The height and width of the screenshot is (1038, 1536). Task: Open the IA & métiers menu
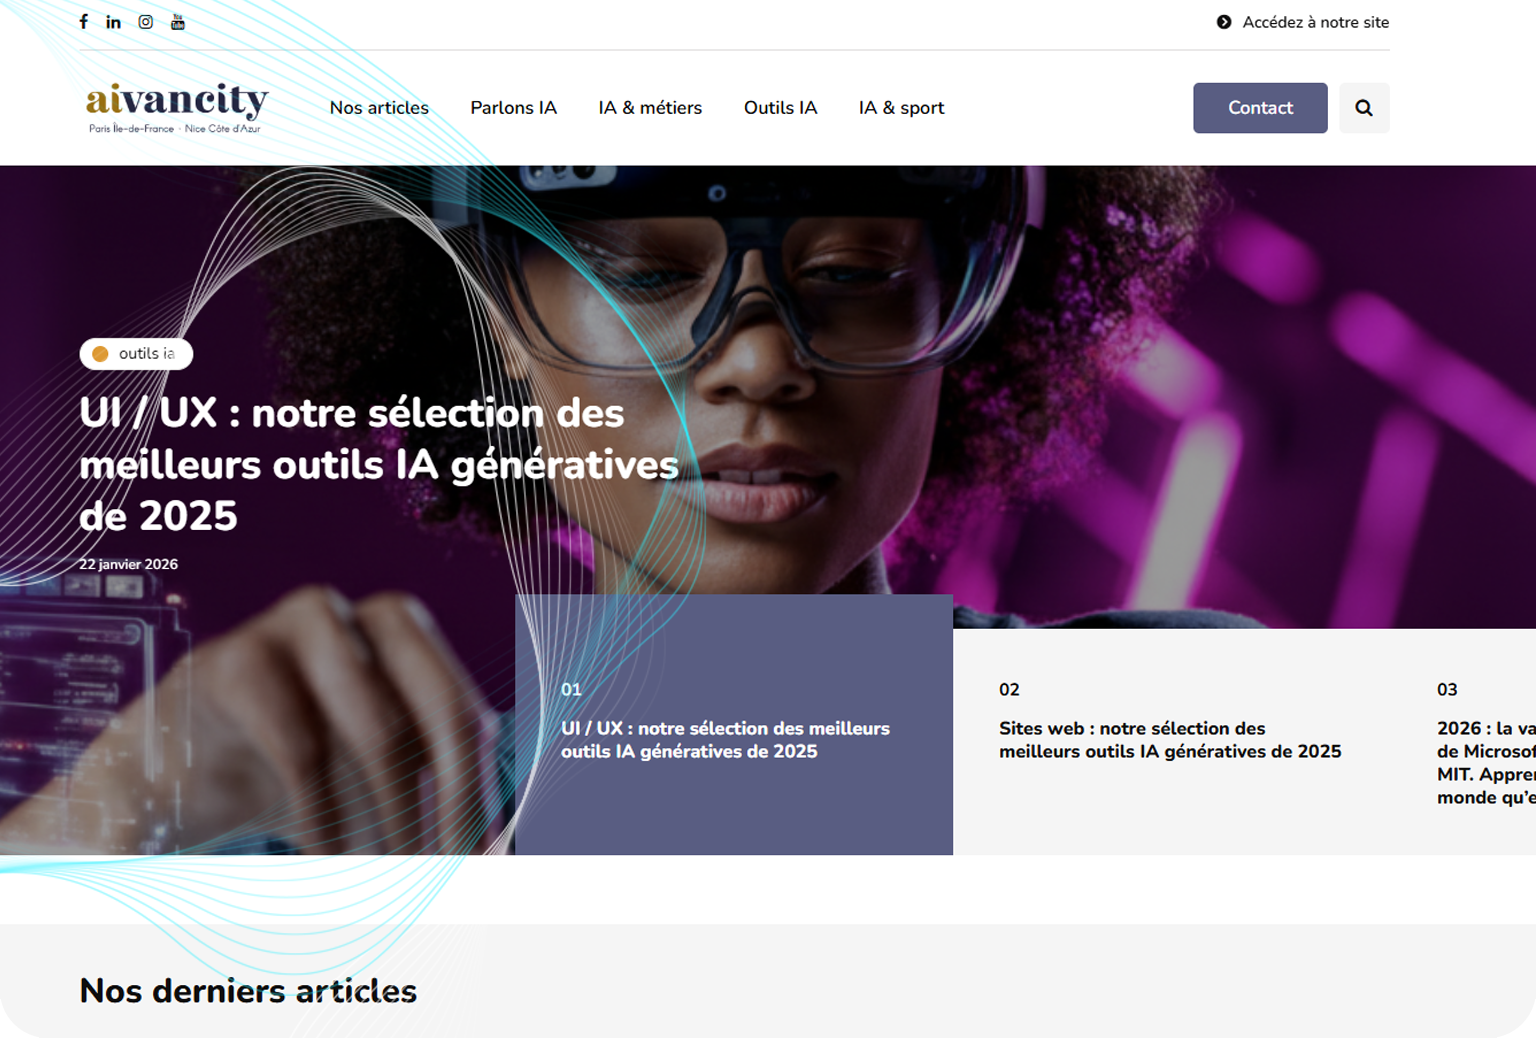(650, 108)
